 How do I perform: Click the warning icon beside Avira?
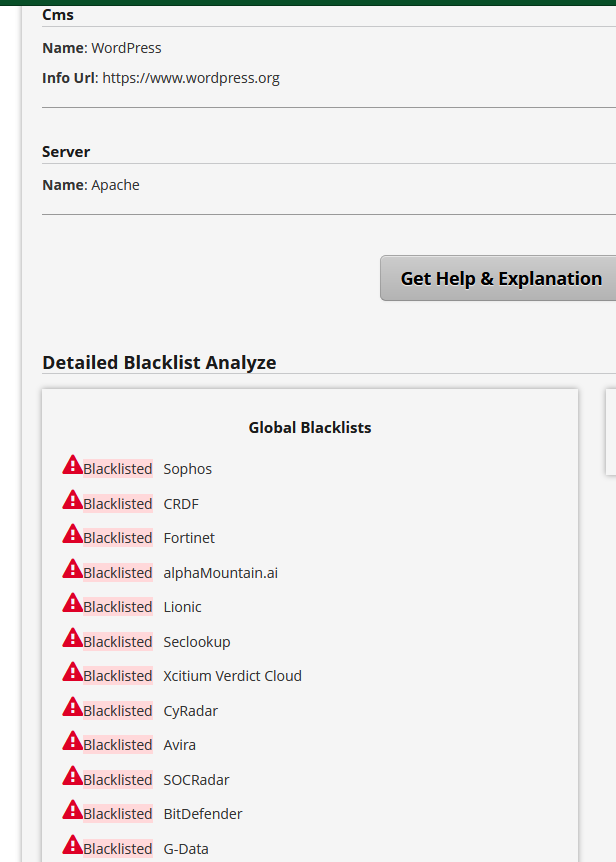click(x=73, y=741)
